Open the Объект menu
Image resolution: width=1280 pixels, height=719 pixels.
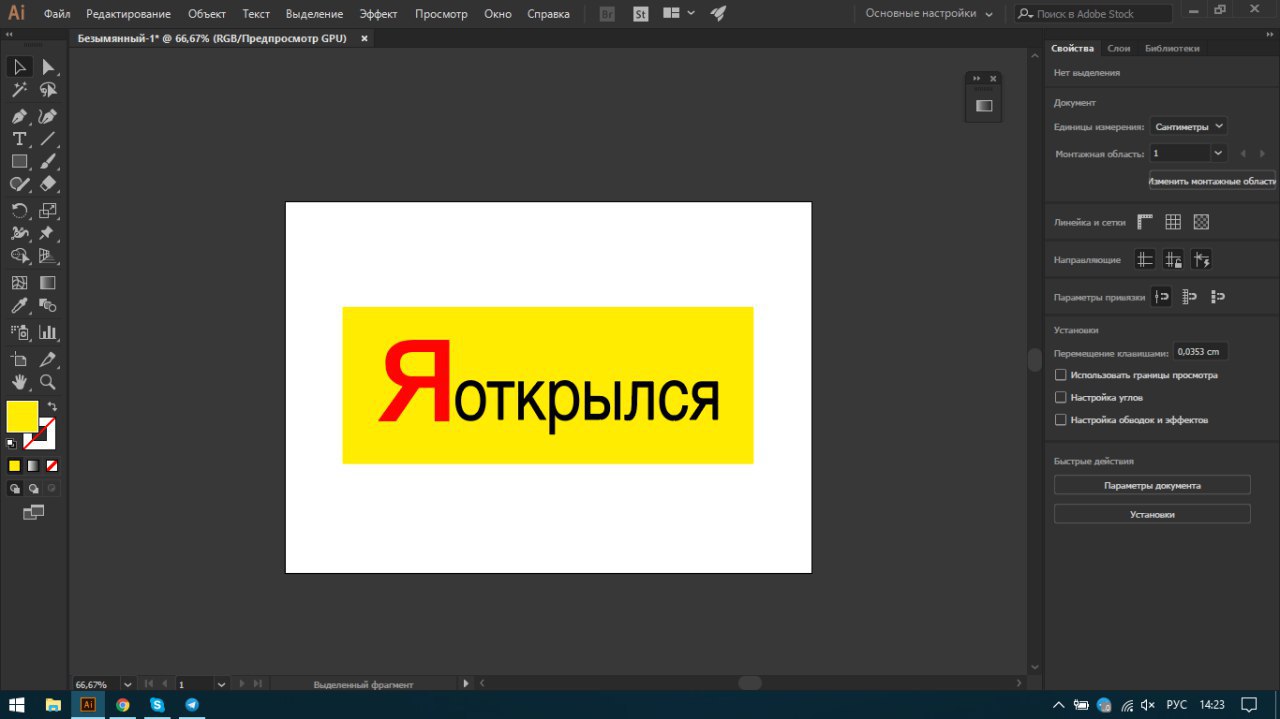207,14
